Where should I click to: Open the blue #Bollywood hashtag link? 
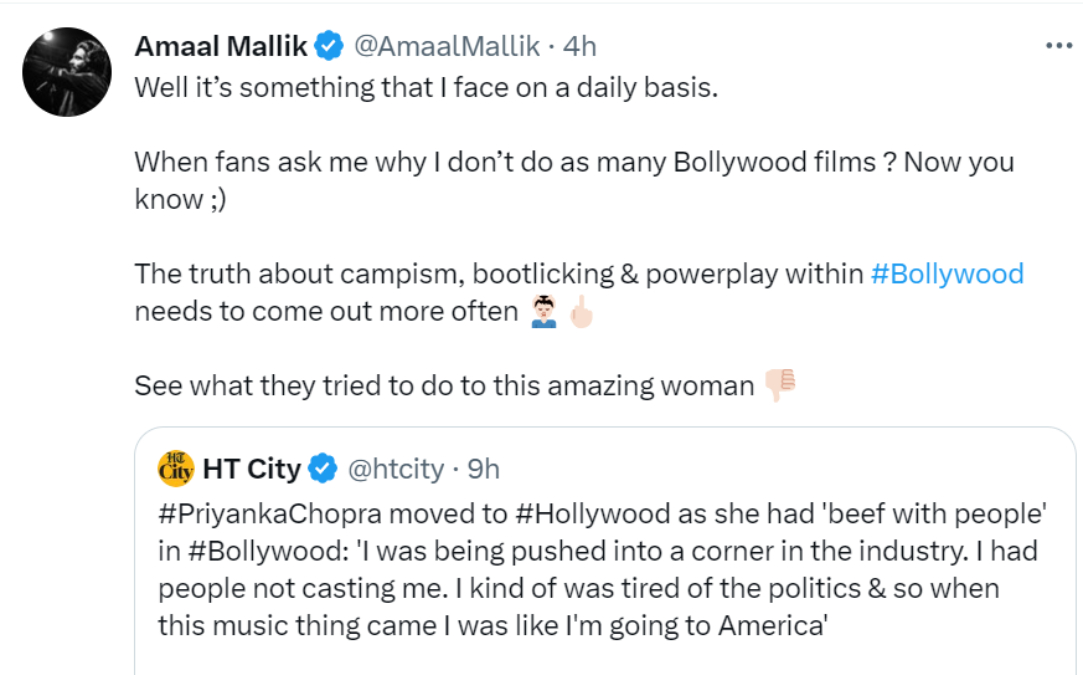pyautogui.click(x=947, y=274)
